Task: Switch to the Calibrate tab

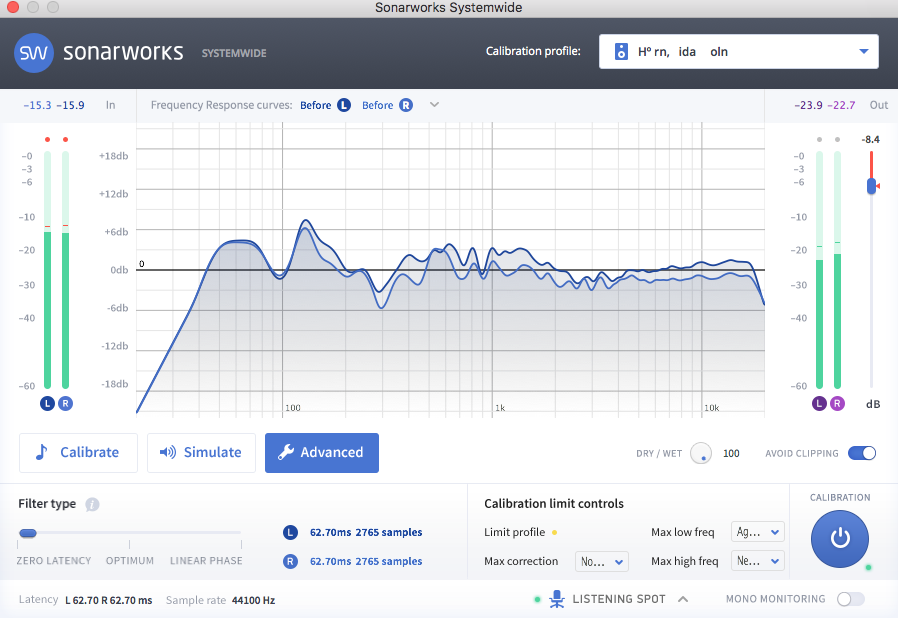Action: point(78,452)
